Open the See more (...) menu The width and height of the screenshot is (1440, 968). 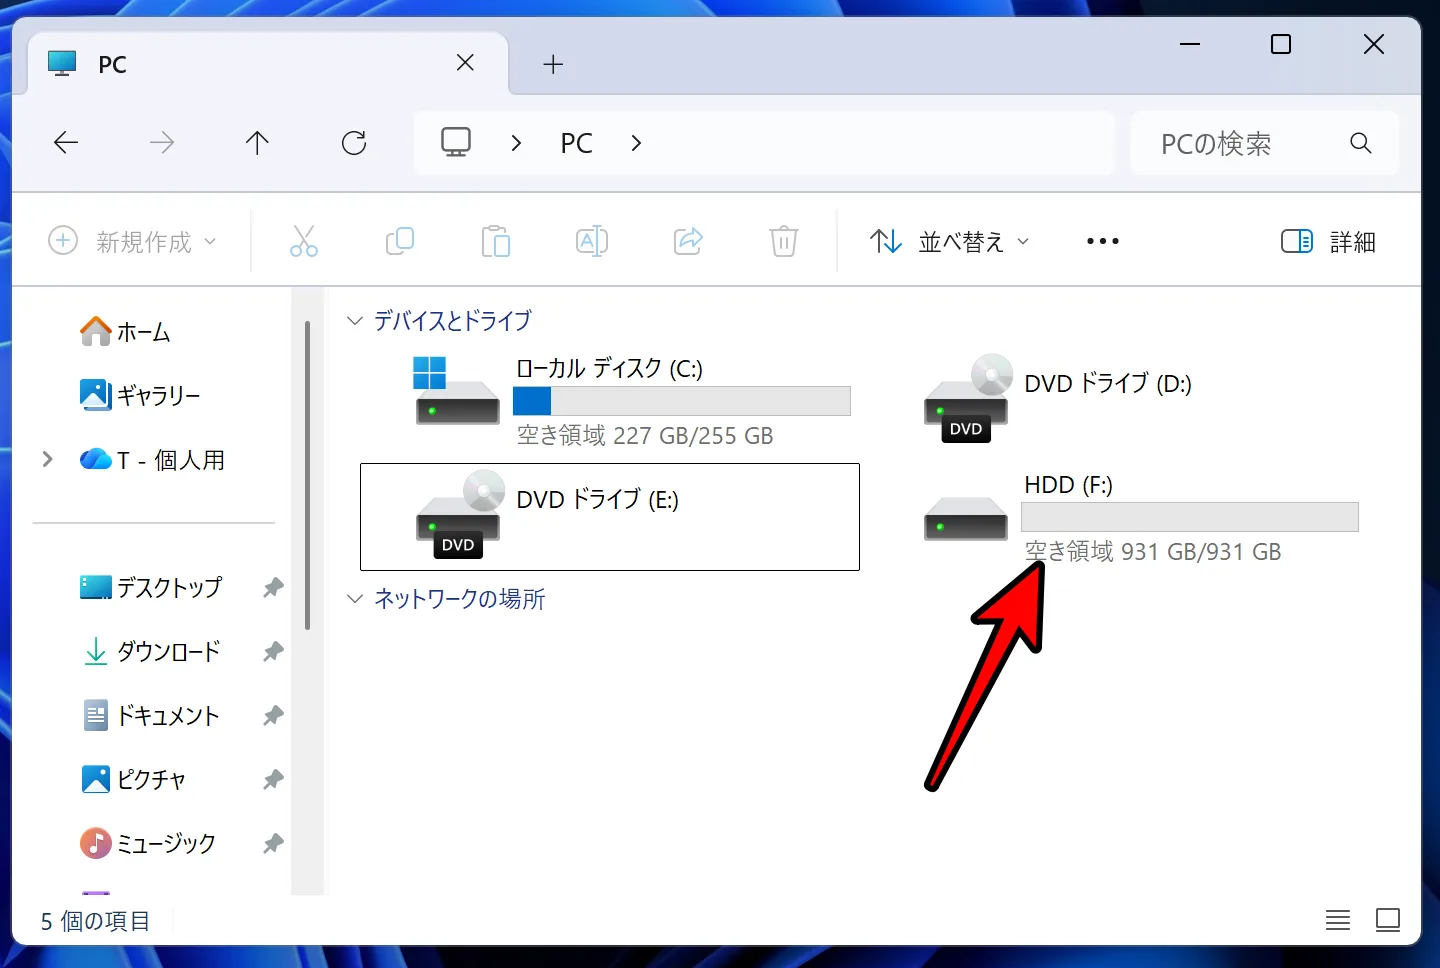1101,241
